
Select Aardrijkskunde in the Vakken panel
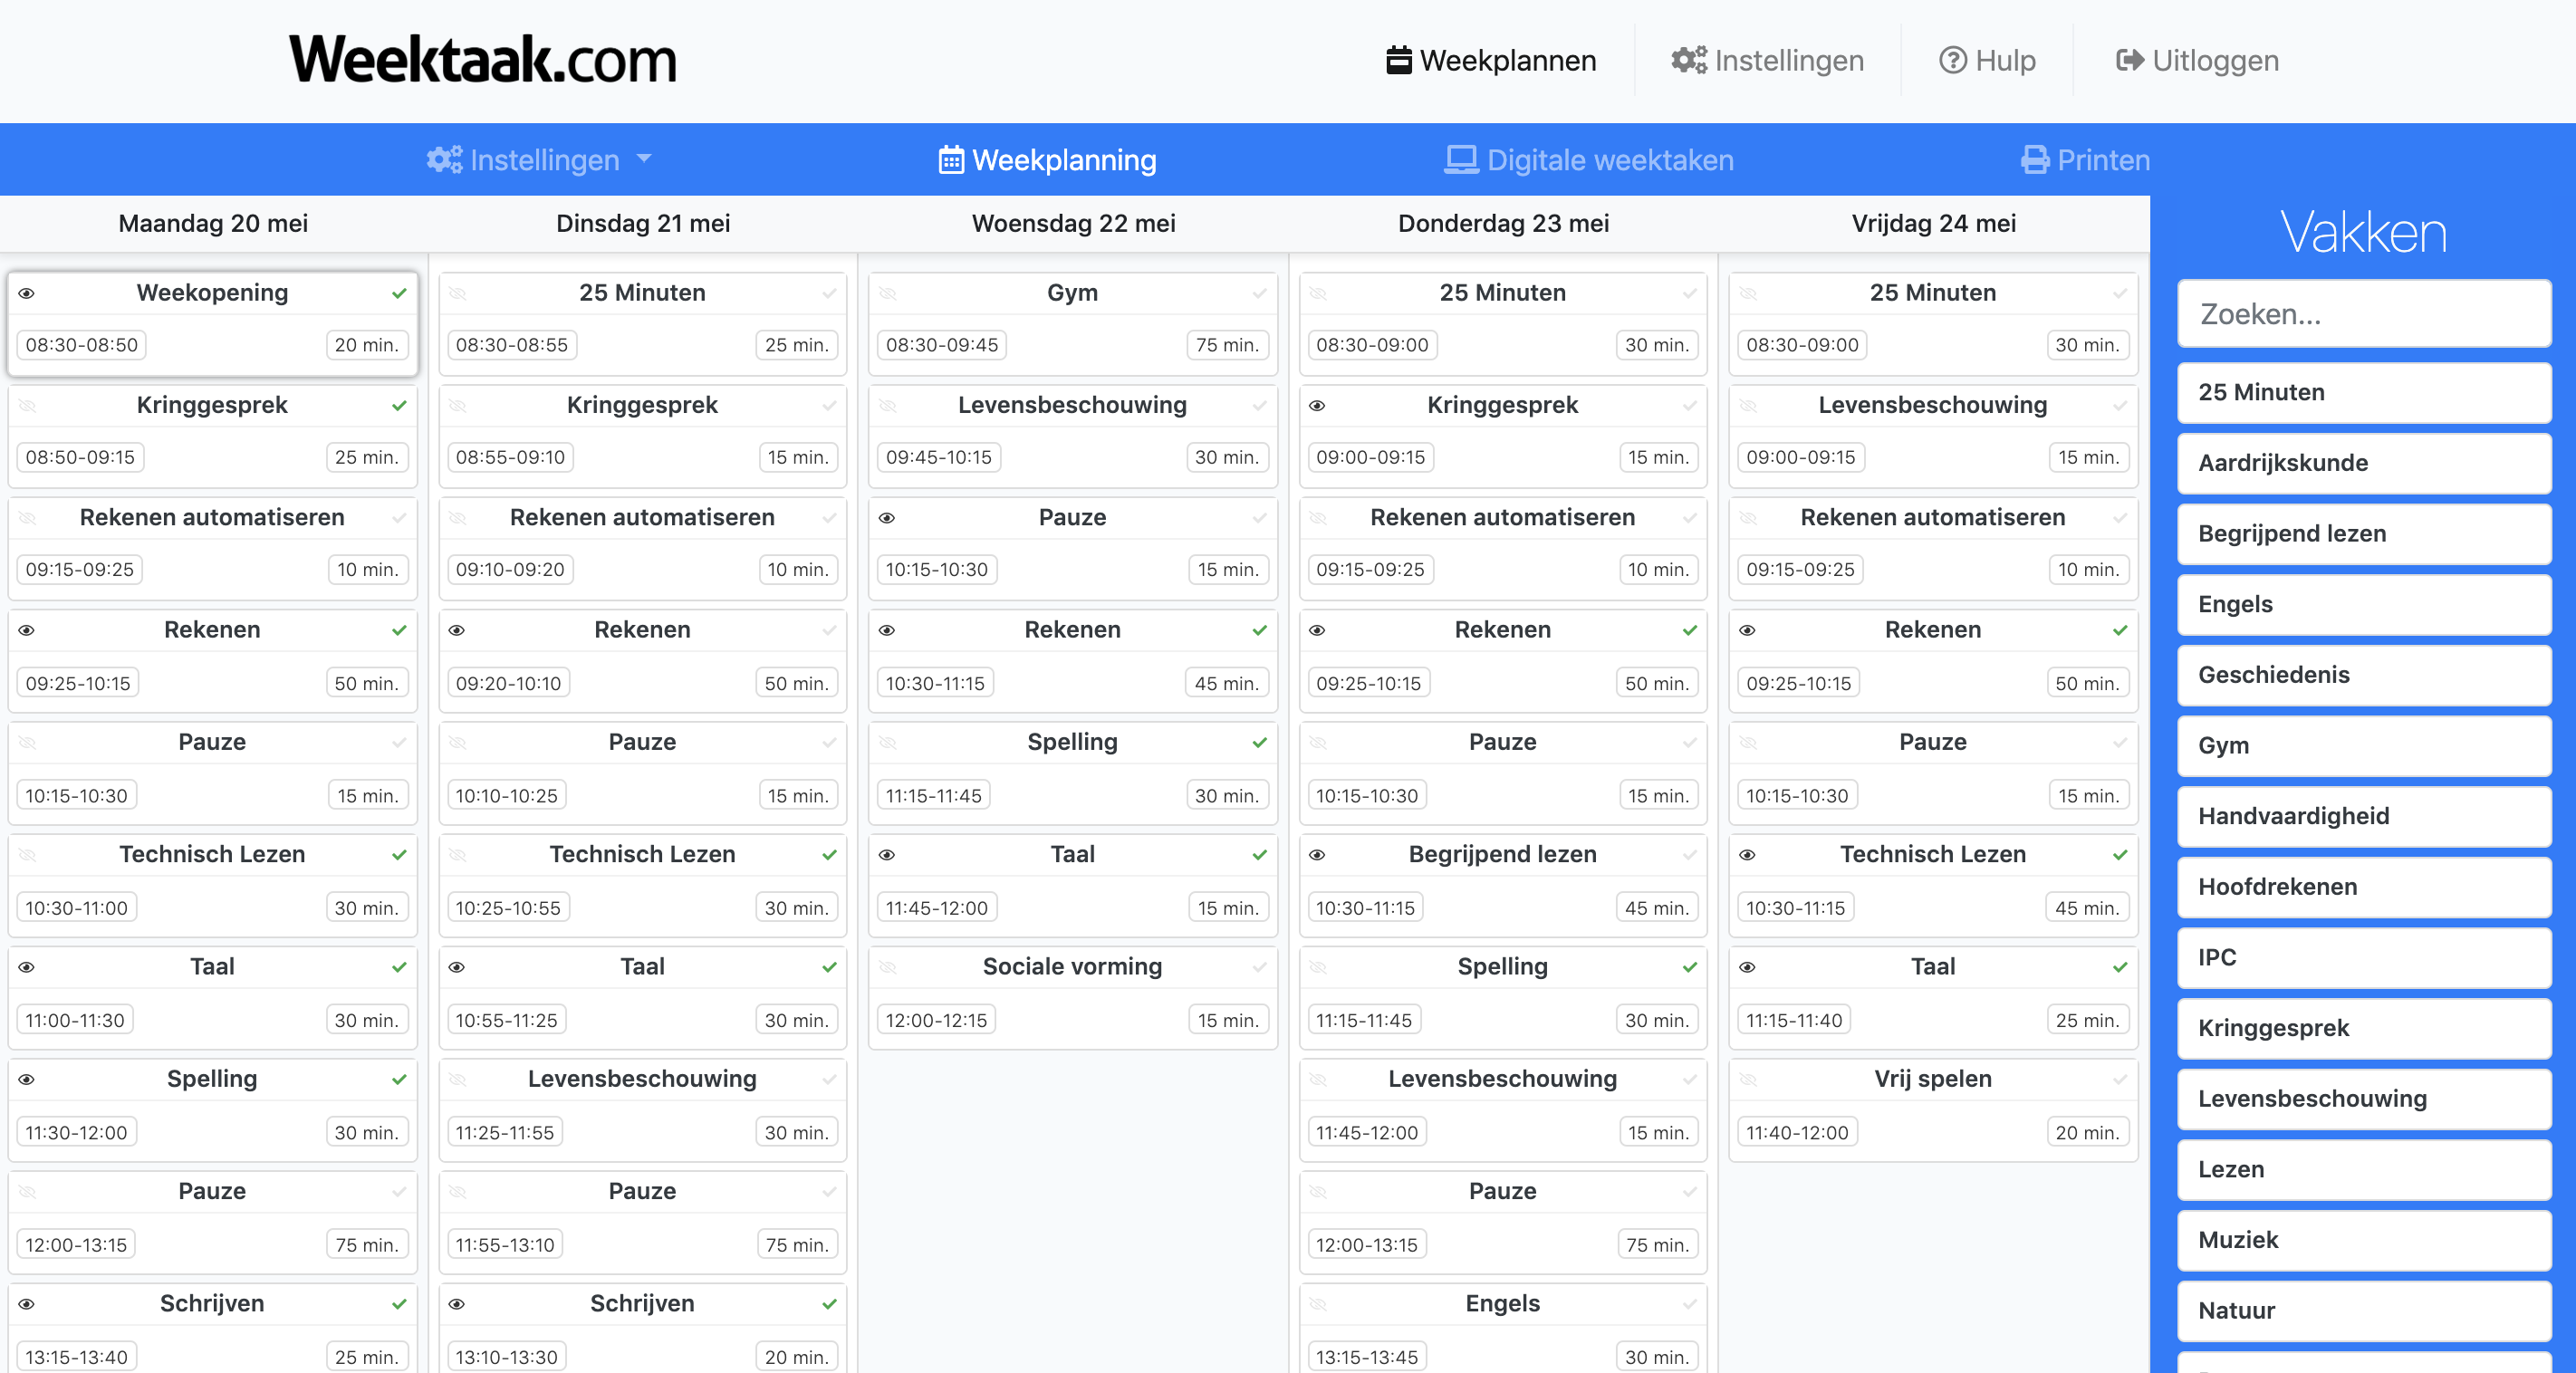tap(2364, 463)
